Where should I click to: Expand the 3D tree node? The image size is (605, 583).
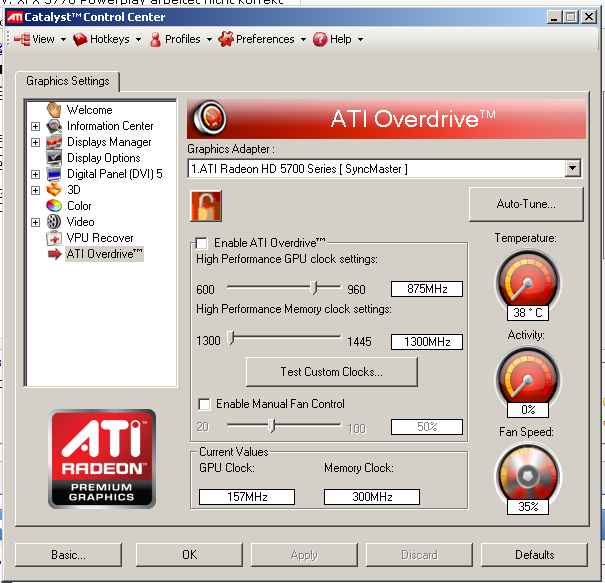point(35,190)
